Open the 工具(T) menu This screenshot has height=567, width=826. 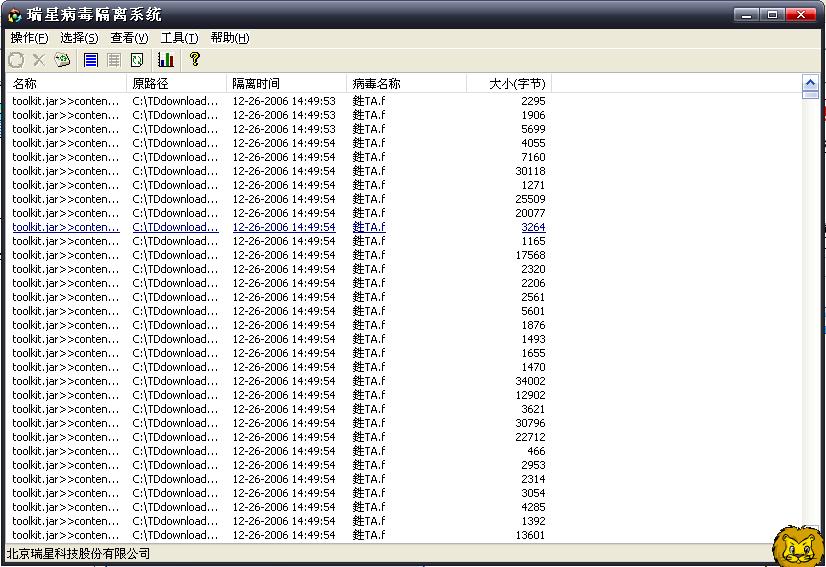pos(179,38)
